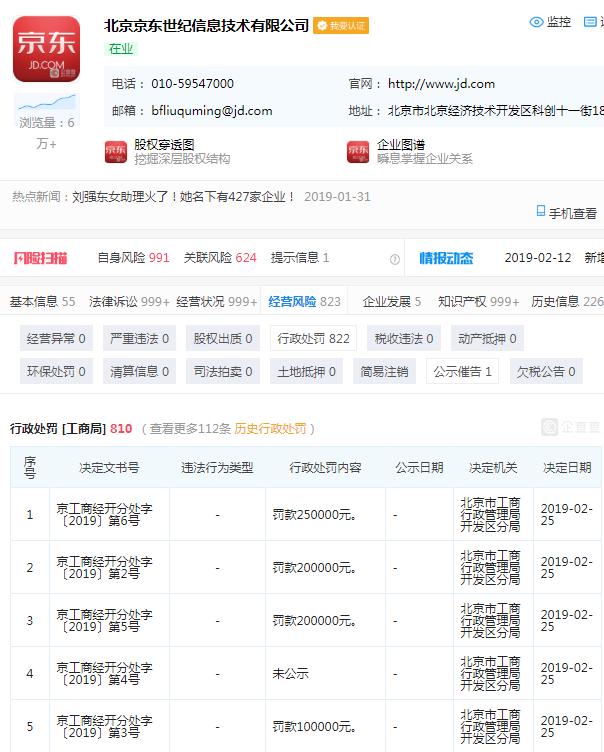Select the 行政处罚 822 filter
The image size is (604, 752).
(x=313, y=339)
